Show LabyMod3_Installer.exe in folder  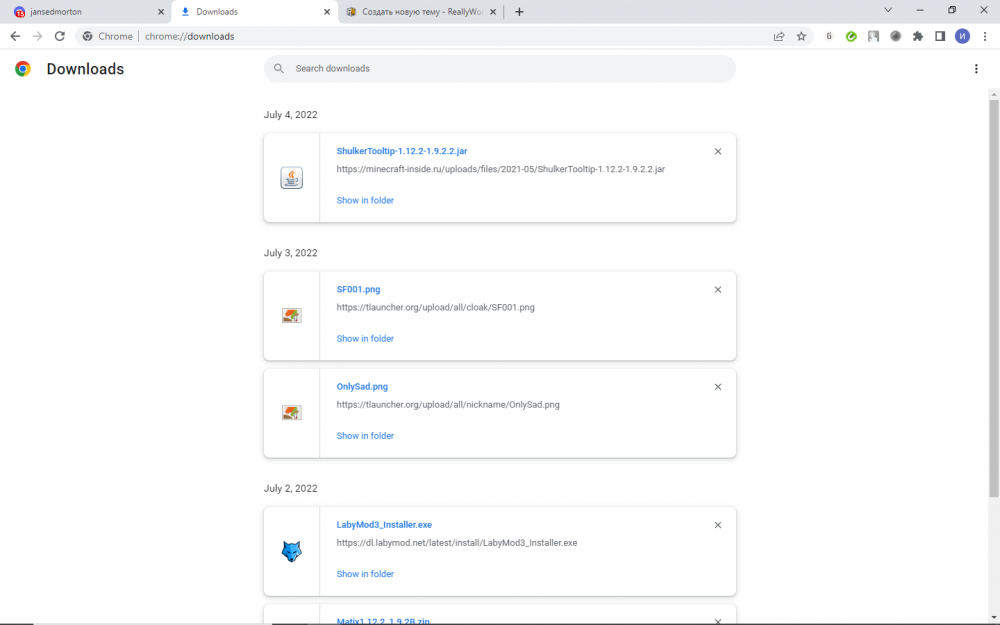(365, 574)
